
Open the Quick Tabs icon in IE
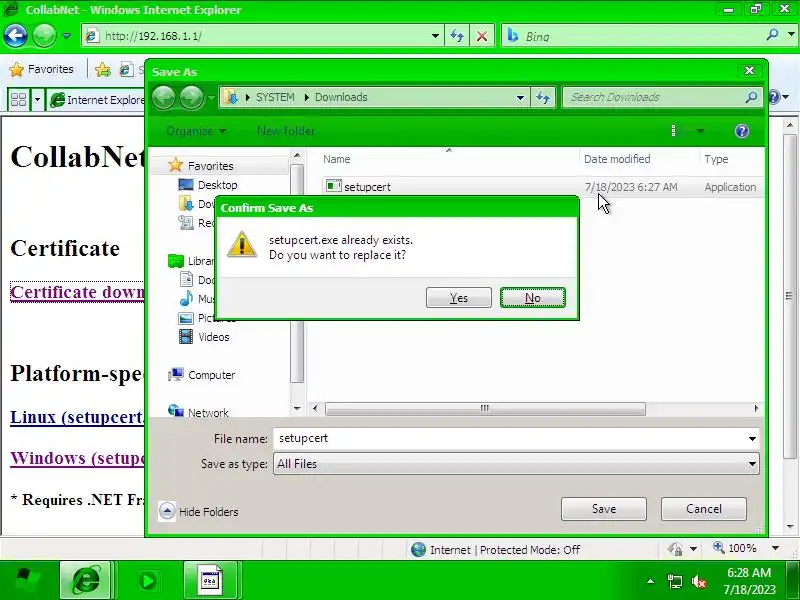[18, 99]
